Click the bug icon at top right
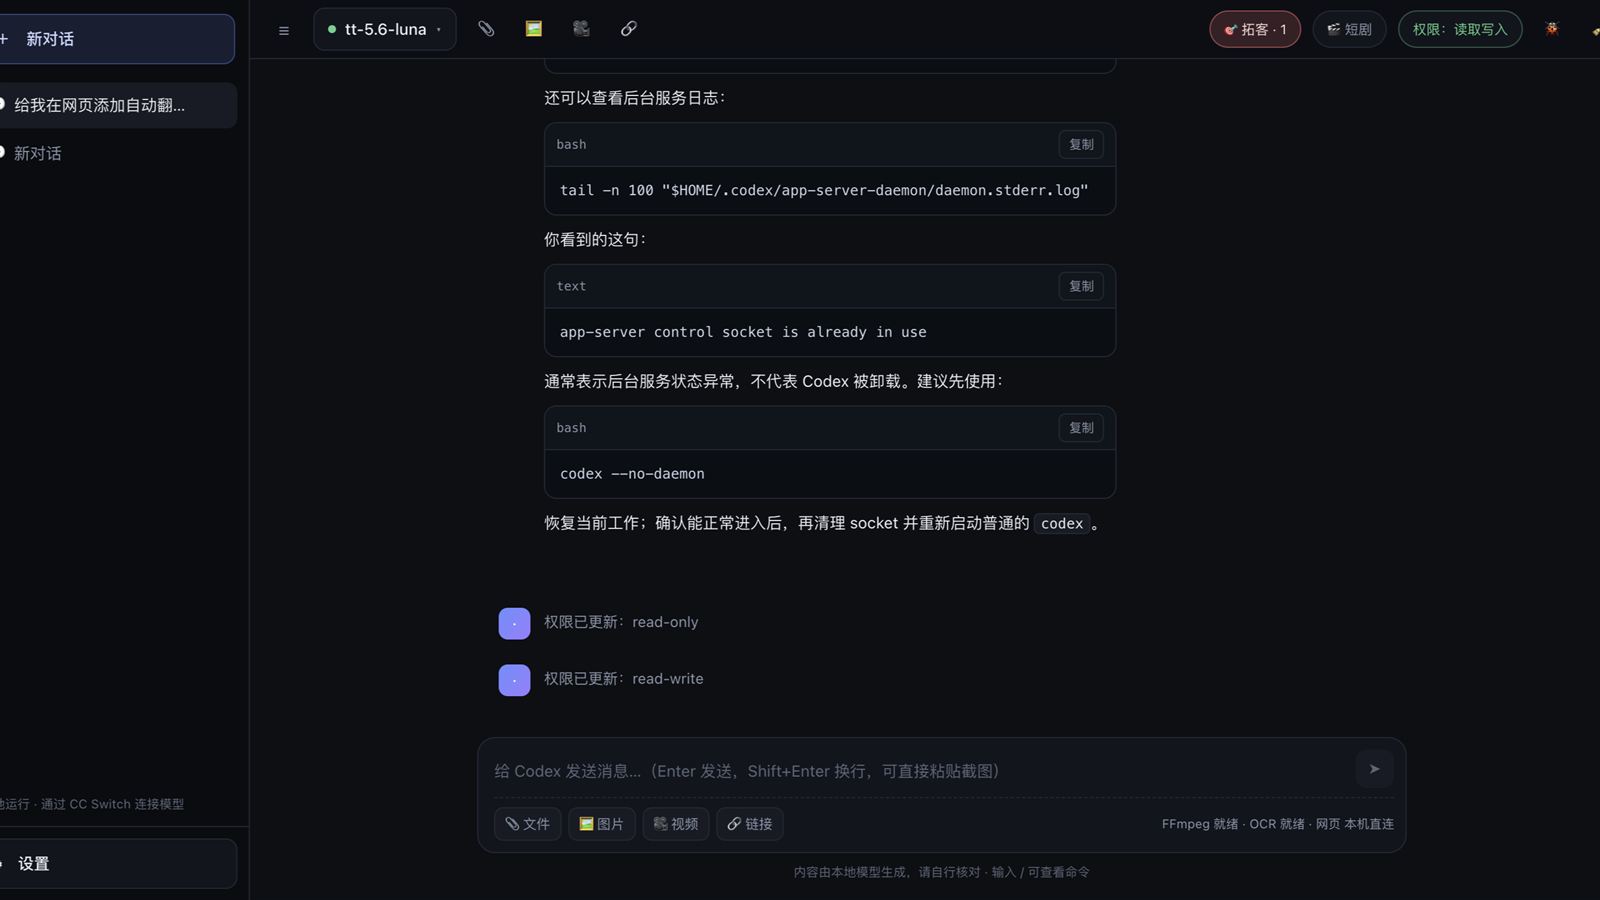The image size is (1600, 900). coord(1552,29)
